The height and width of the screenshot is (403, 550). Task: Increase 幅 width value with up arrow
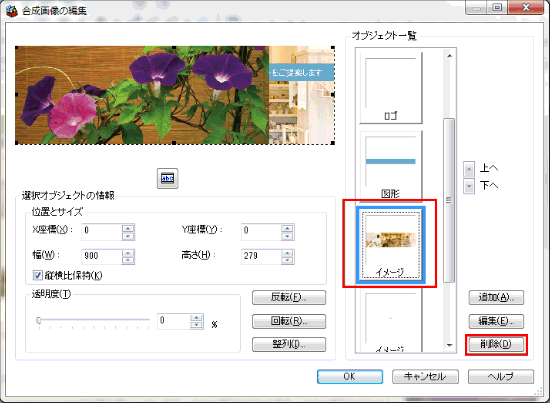click(x=128, y=253)
